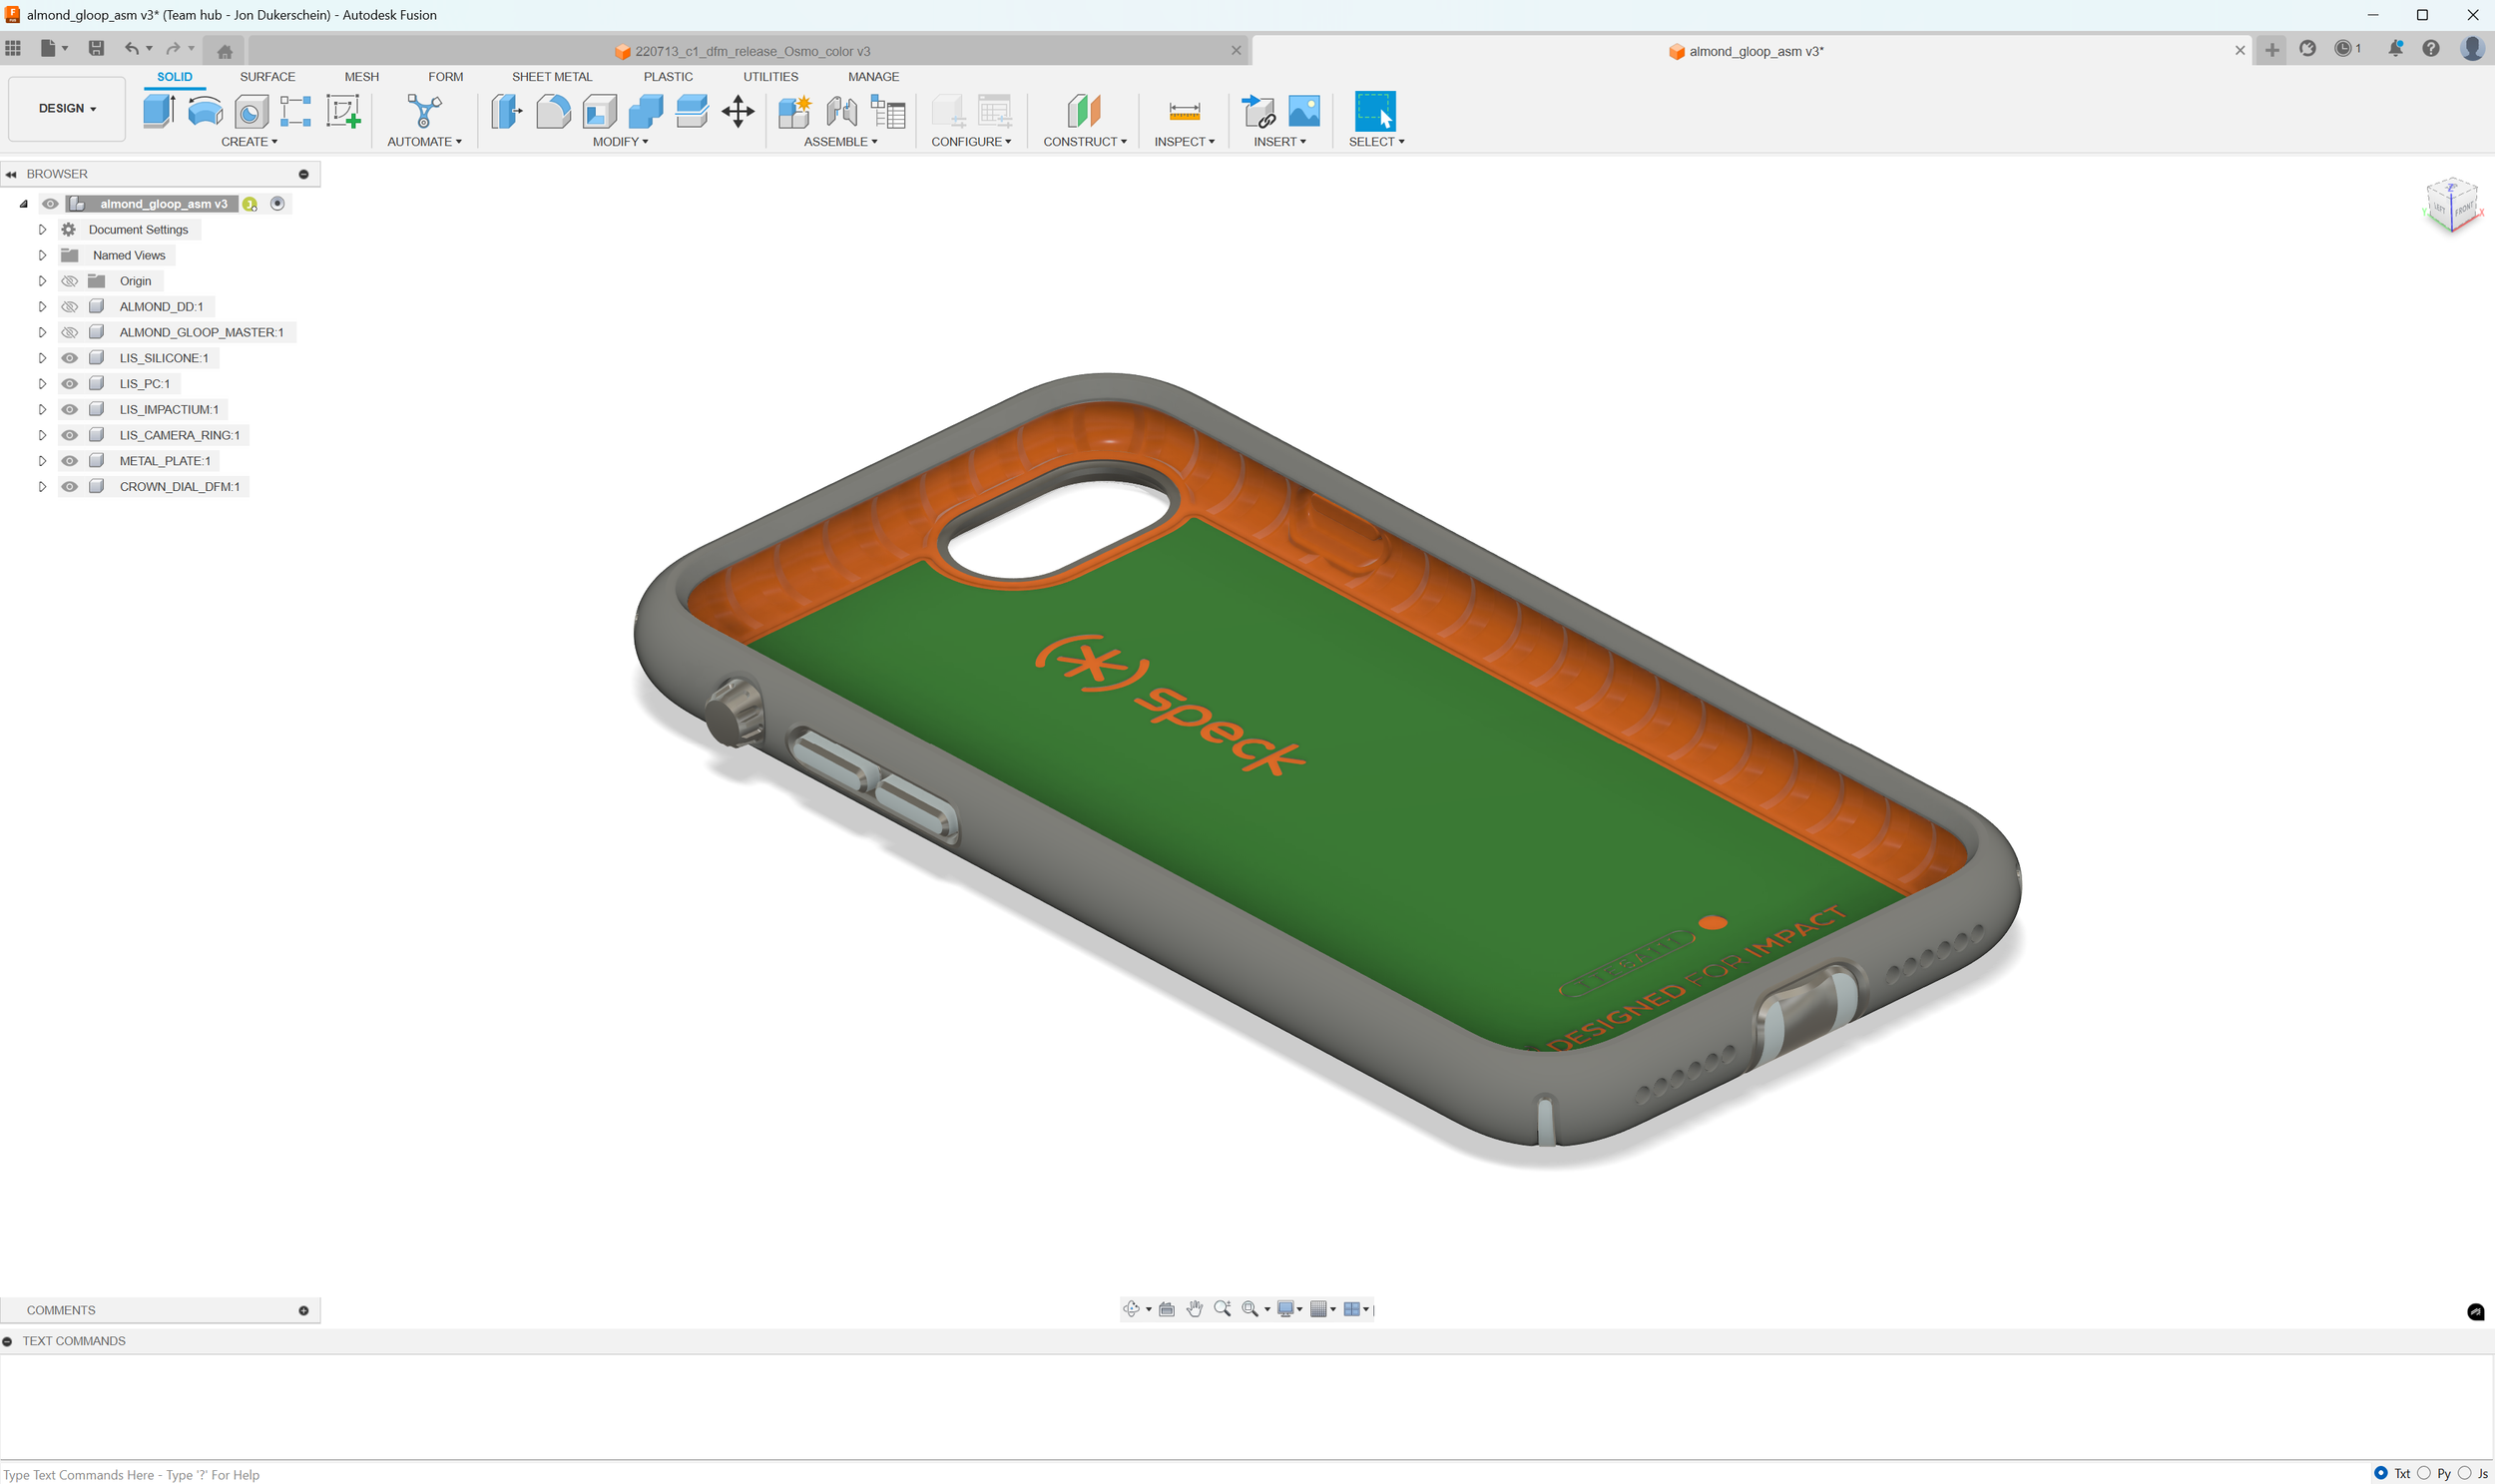Expand the METAL_PLATE:1 tree node

[42, 461]
